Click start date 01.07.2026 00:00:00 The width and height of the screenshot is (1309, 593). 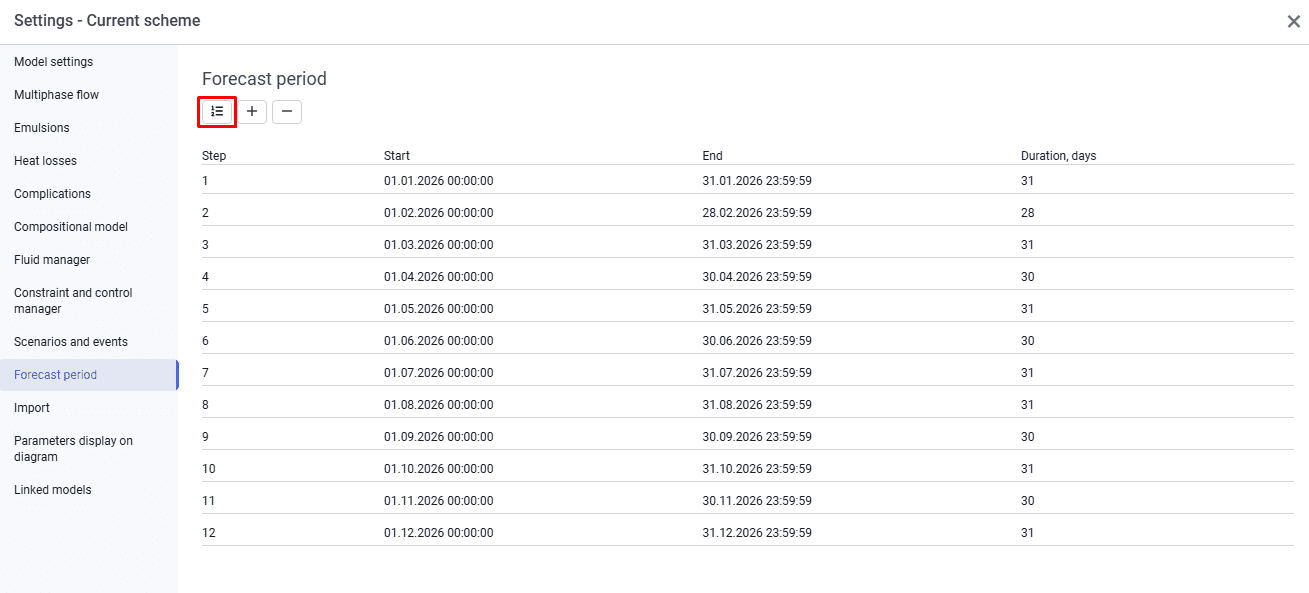tap(438, 373)
